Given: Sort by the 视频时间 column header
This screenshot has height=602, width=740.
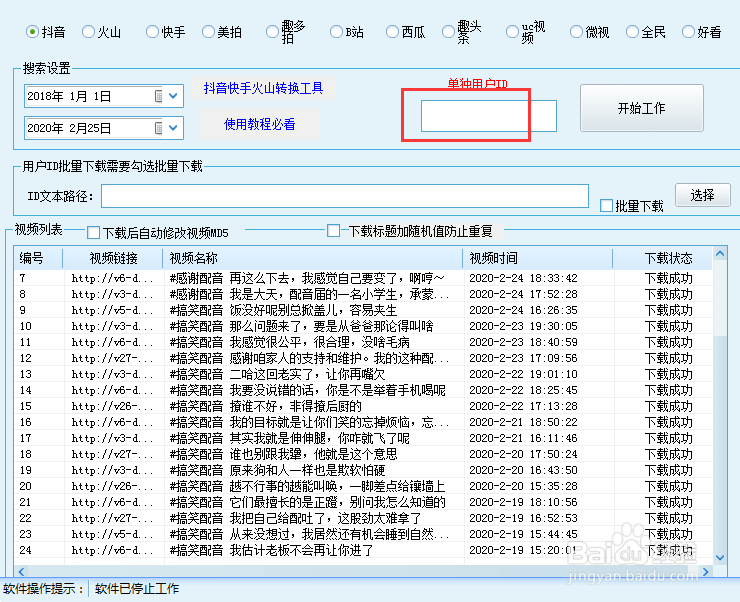Looking at the screenshot, I should click(x=538, y=258).
